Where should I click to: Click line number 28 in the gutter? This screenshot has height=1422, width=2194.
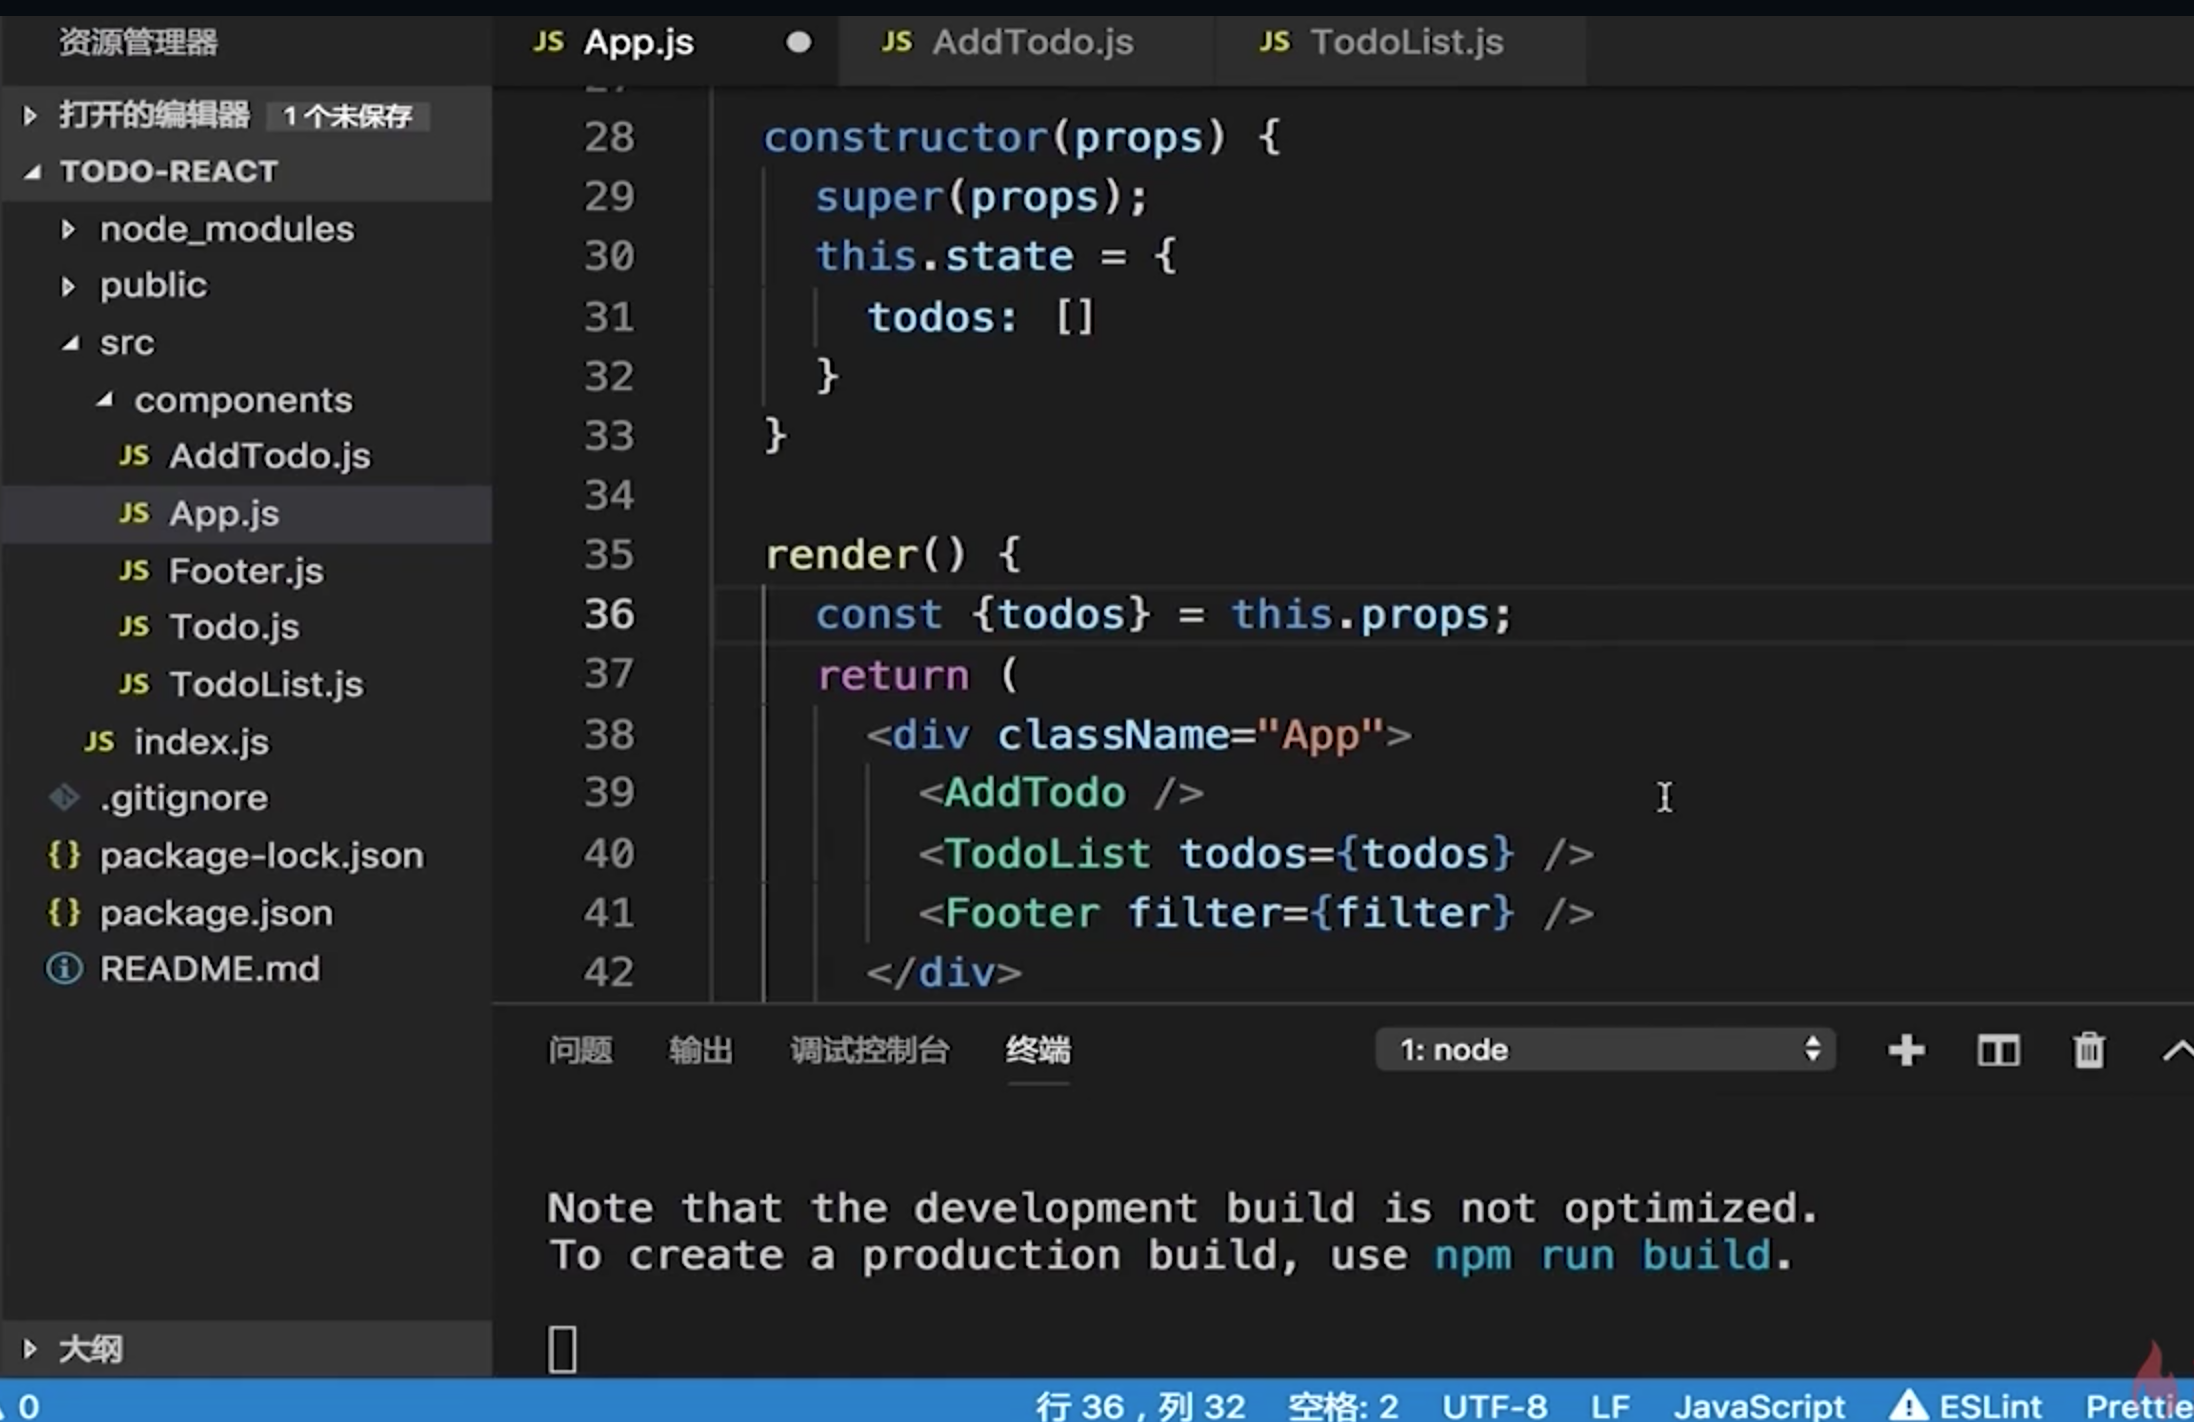click(609, 137)
